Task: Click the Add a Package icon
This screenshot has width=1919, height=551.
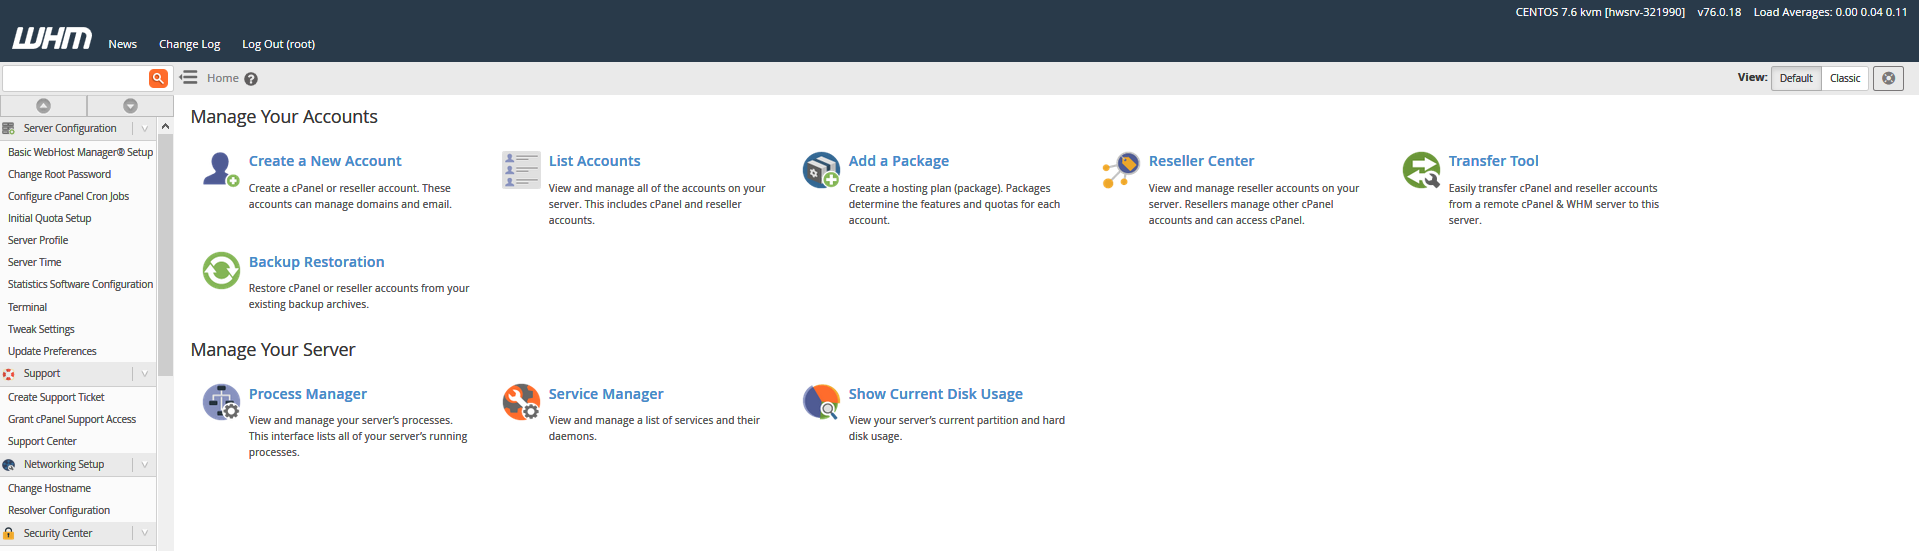Action: tap(821, 169)
